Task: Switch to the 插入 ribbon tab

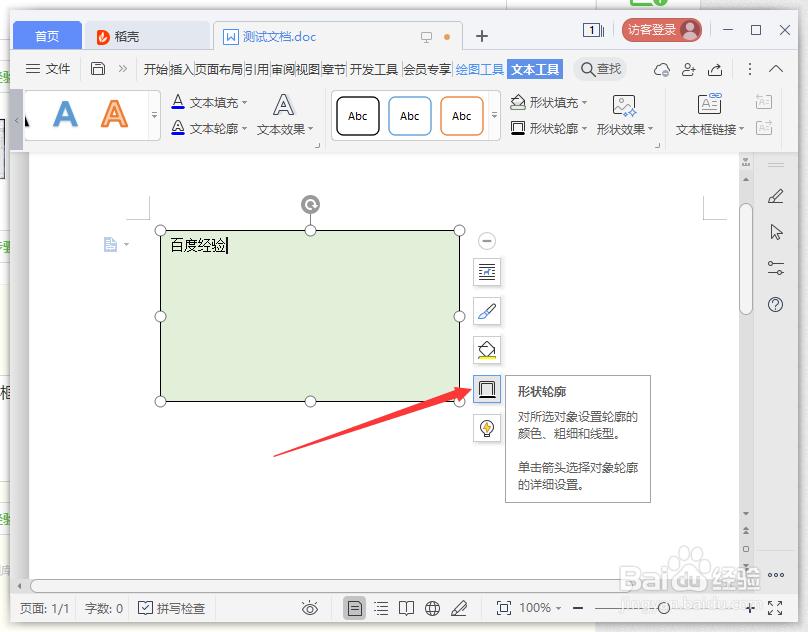Action: (x=181, y=69)
